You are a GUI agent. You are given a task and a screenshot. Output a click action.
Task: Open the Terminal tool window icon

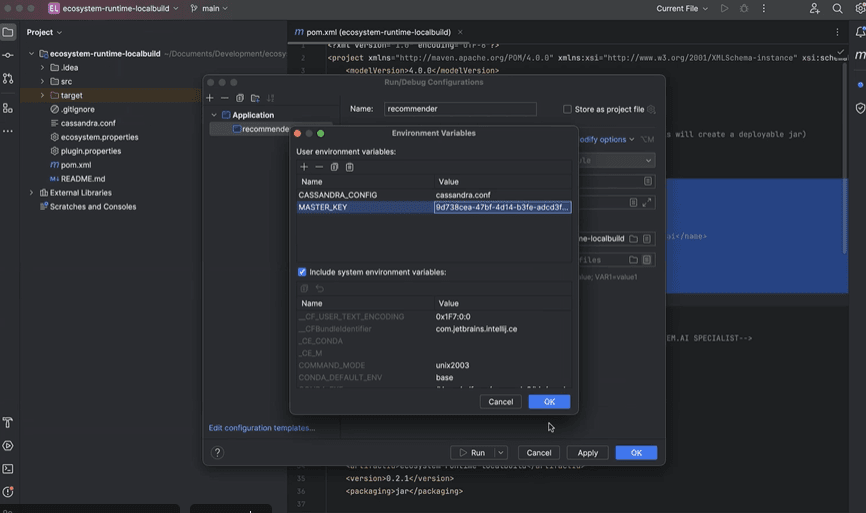click(x=8, y=469)
